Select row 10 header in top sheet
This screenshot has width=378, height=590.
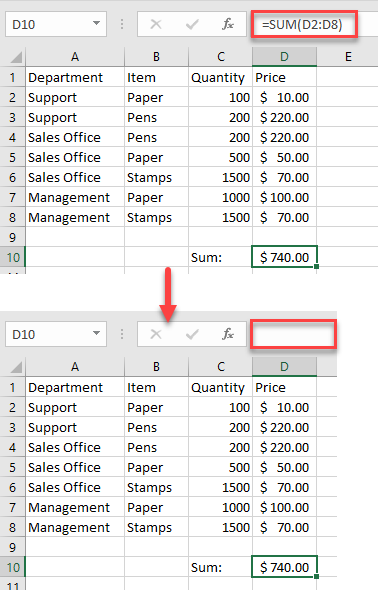[12, 257]
